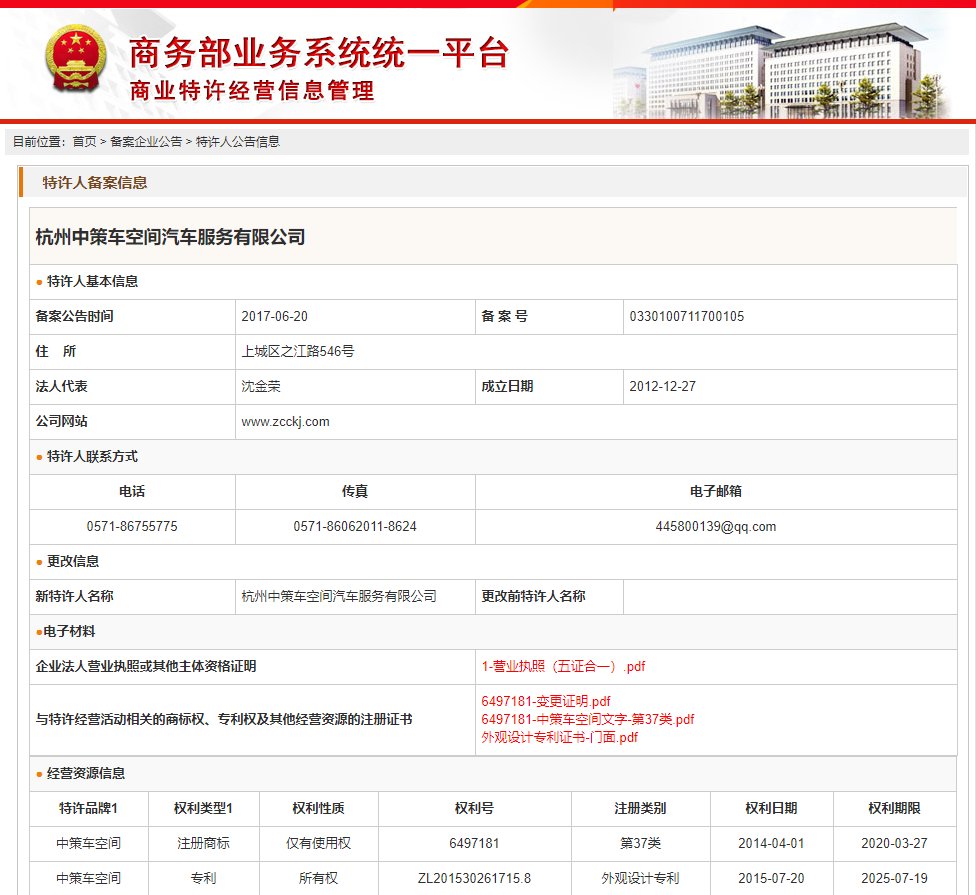Click the 更改信息 section label
This screenshot has width=976, height=895.
pyautogui.click(x=73, y=561)
